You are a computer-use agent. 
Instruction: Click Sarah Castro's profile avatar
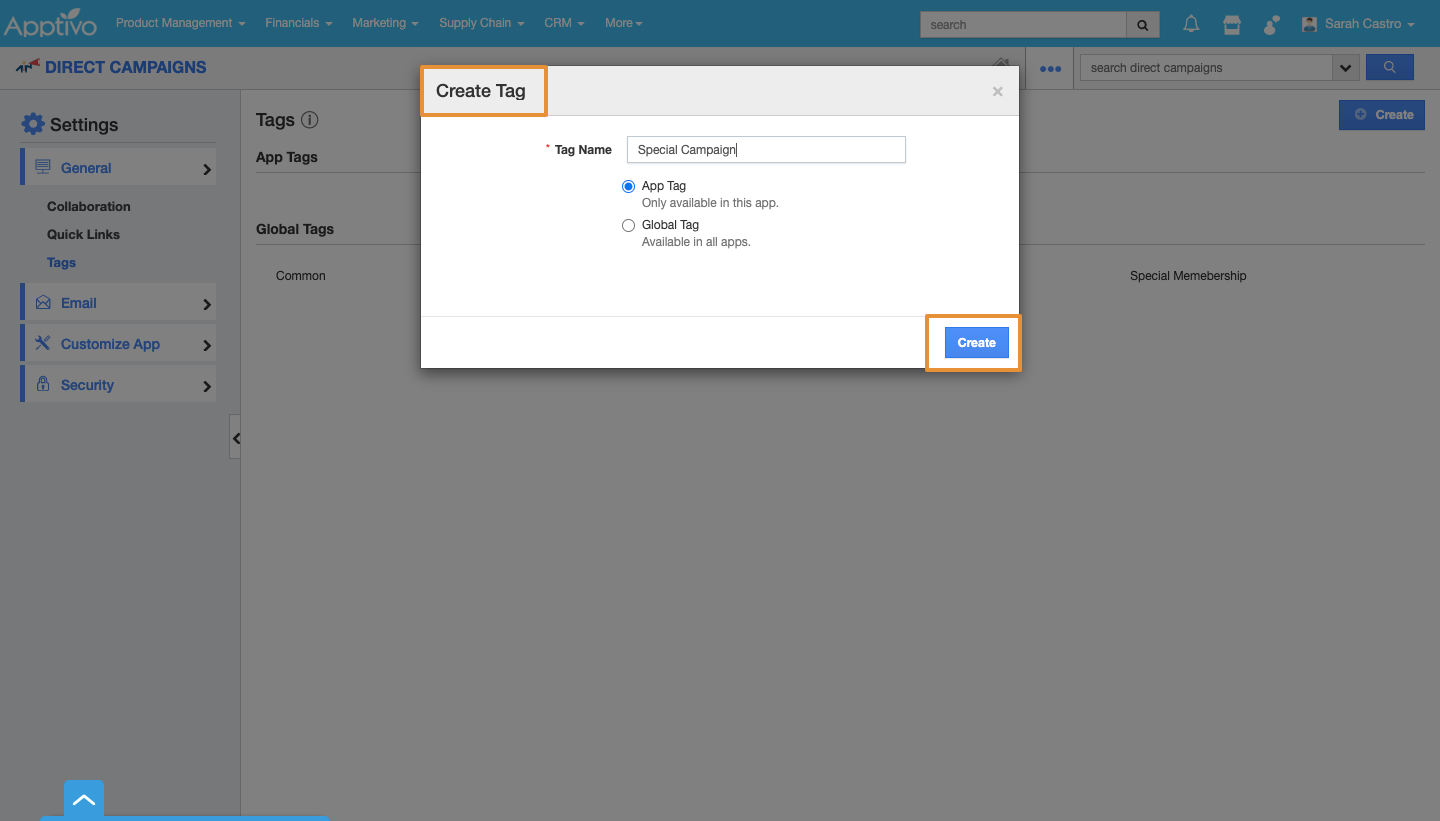(x=1309, y=23)
